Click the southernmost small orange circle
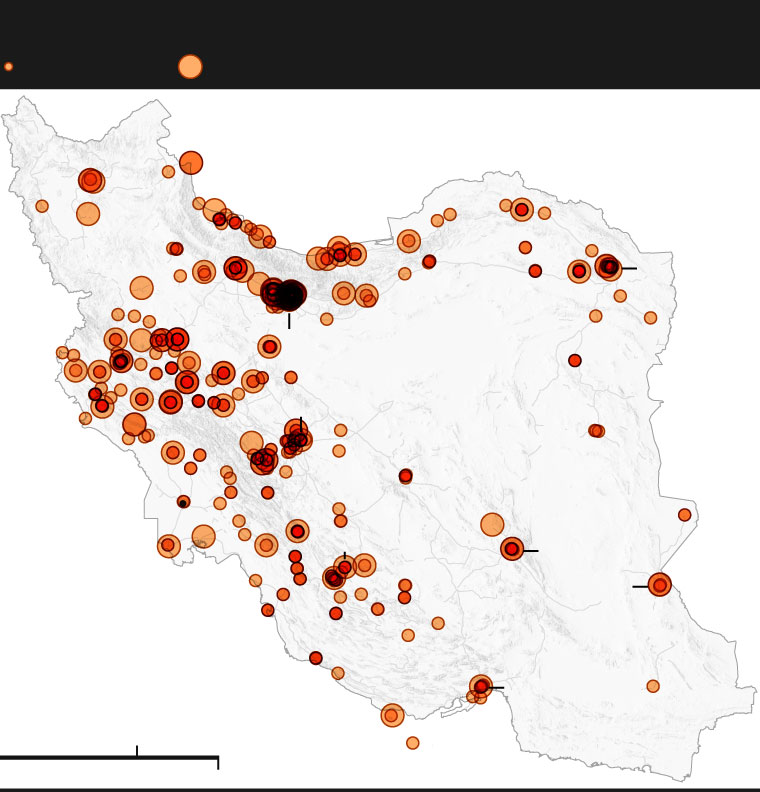Screen dimensions: 760x792 [413, 743]
